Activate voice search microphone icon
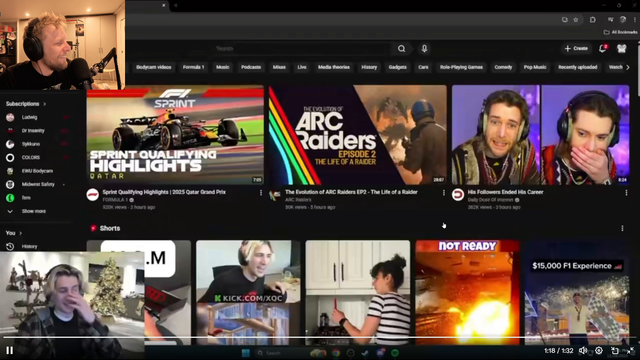 coord(424,49)
